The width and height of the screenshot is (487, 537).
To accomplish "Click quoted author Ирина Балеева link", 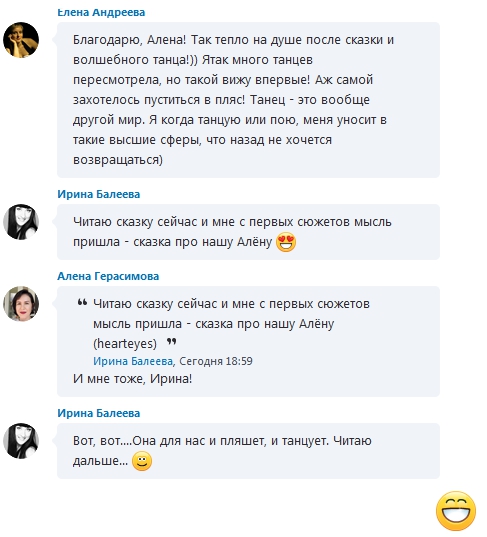I will (x=133, y=361).
